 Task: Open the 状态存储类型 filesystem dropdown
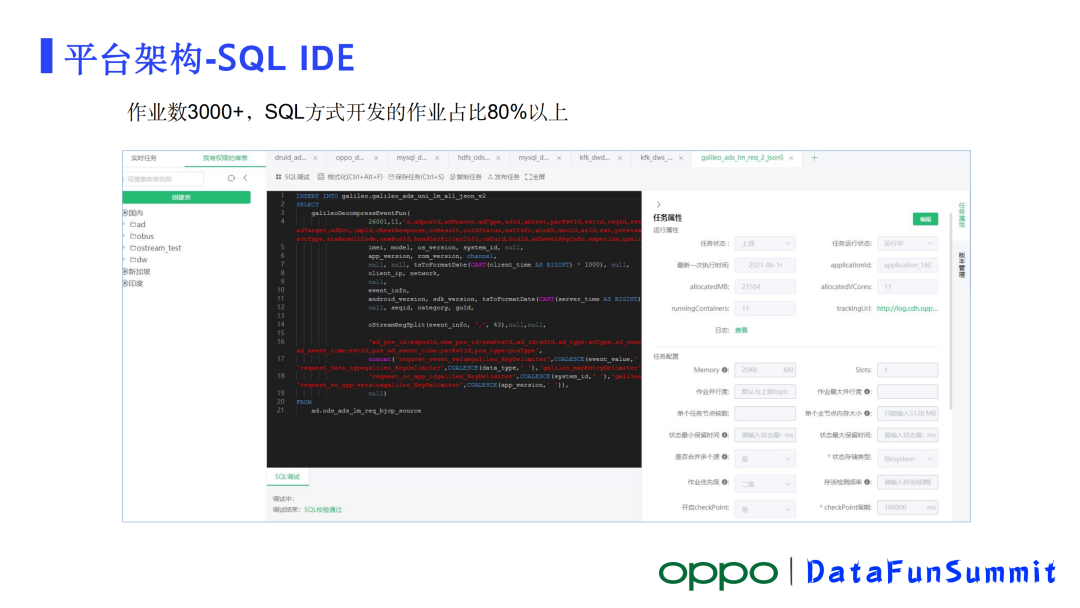tap(907, 459)
